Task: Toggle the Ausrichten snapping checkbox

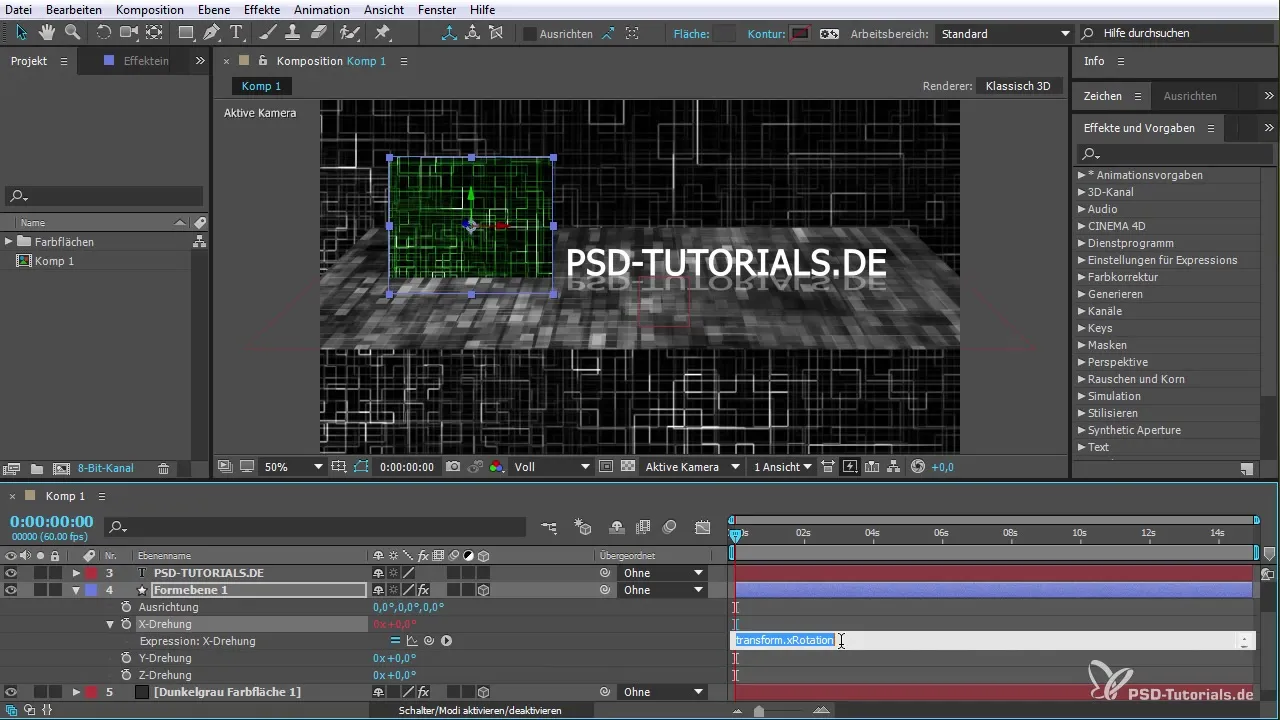Action: [530, 34]
